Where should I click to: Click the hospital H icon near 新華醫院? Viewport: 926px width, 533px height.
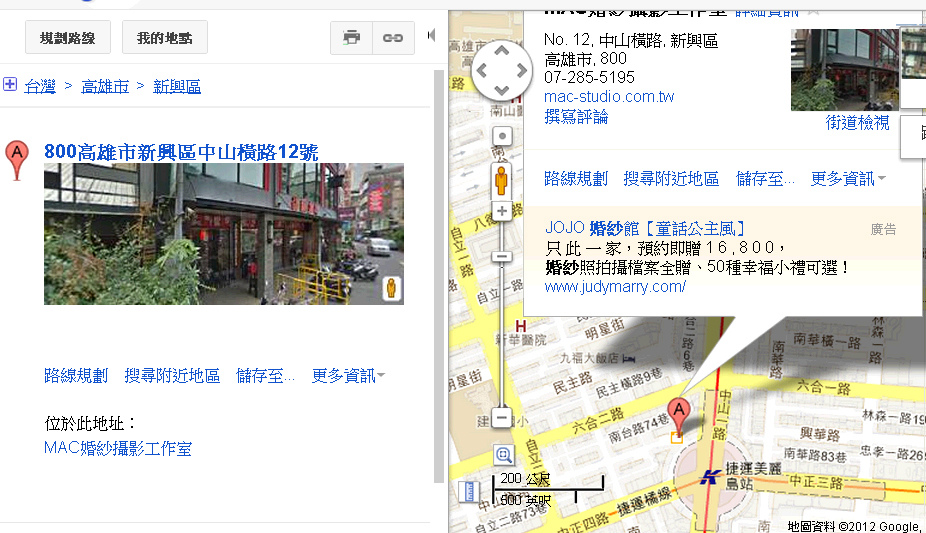click(520, 326)
